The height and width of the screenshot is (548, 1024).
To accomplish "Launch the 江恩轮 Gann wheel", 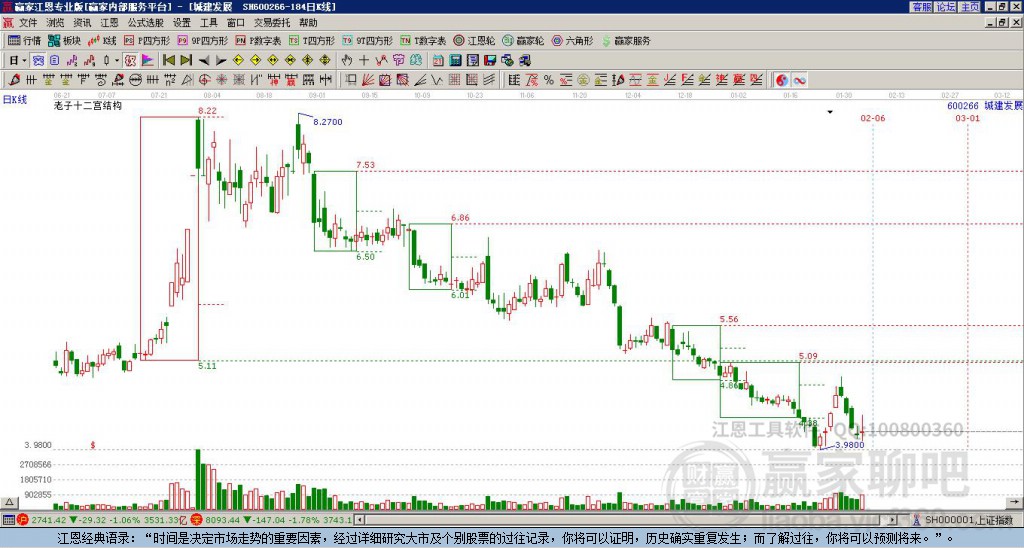I will click(x=475, y=40).
